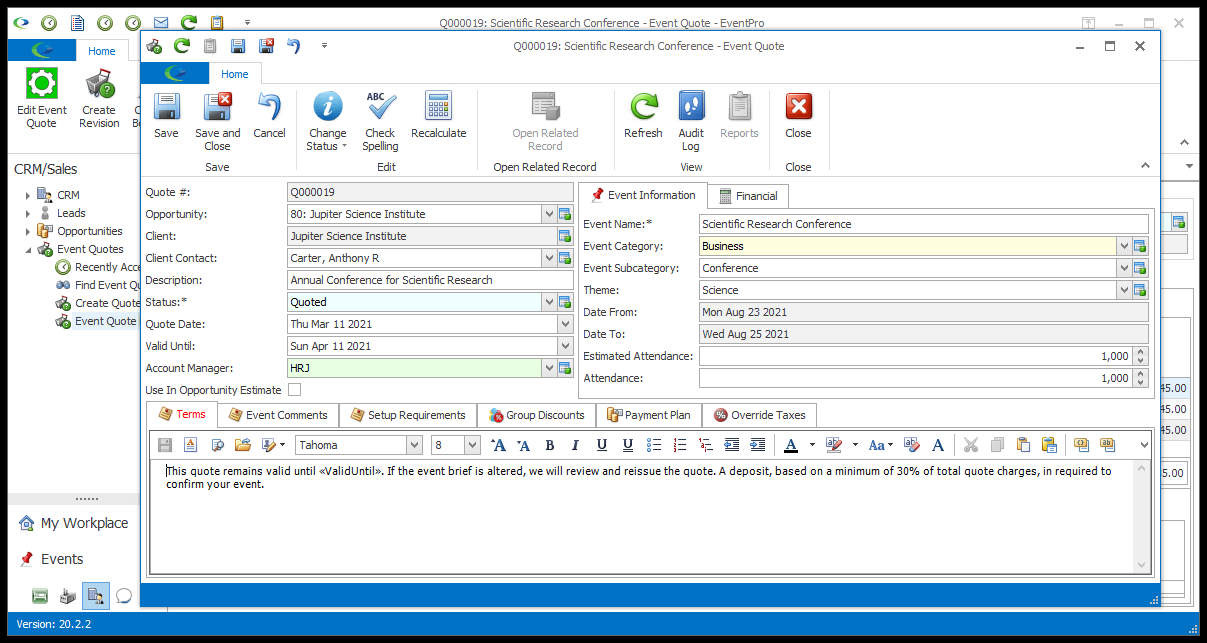
Task: Click the open folder icon in Terms toolbar
Action: [x=243, y=445]
